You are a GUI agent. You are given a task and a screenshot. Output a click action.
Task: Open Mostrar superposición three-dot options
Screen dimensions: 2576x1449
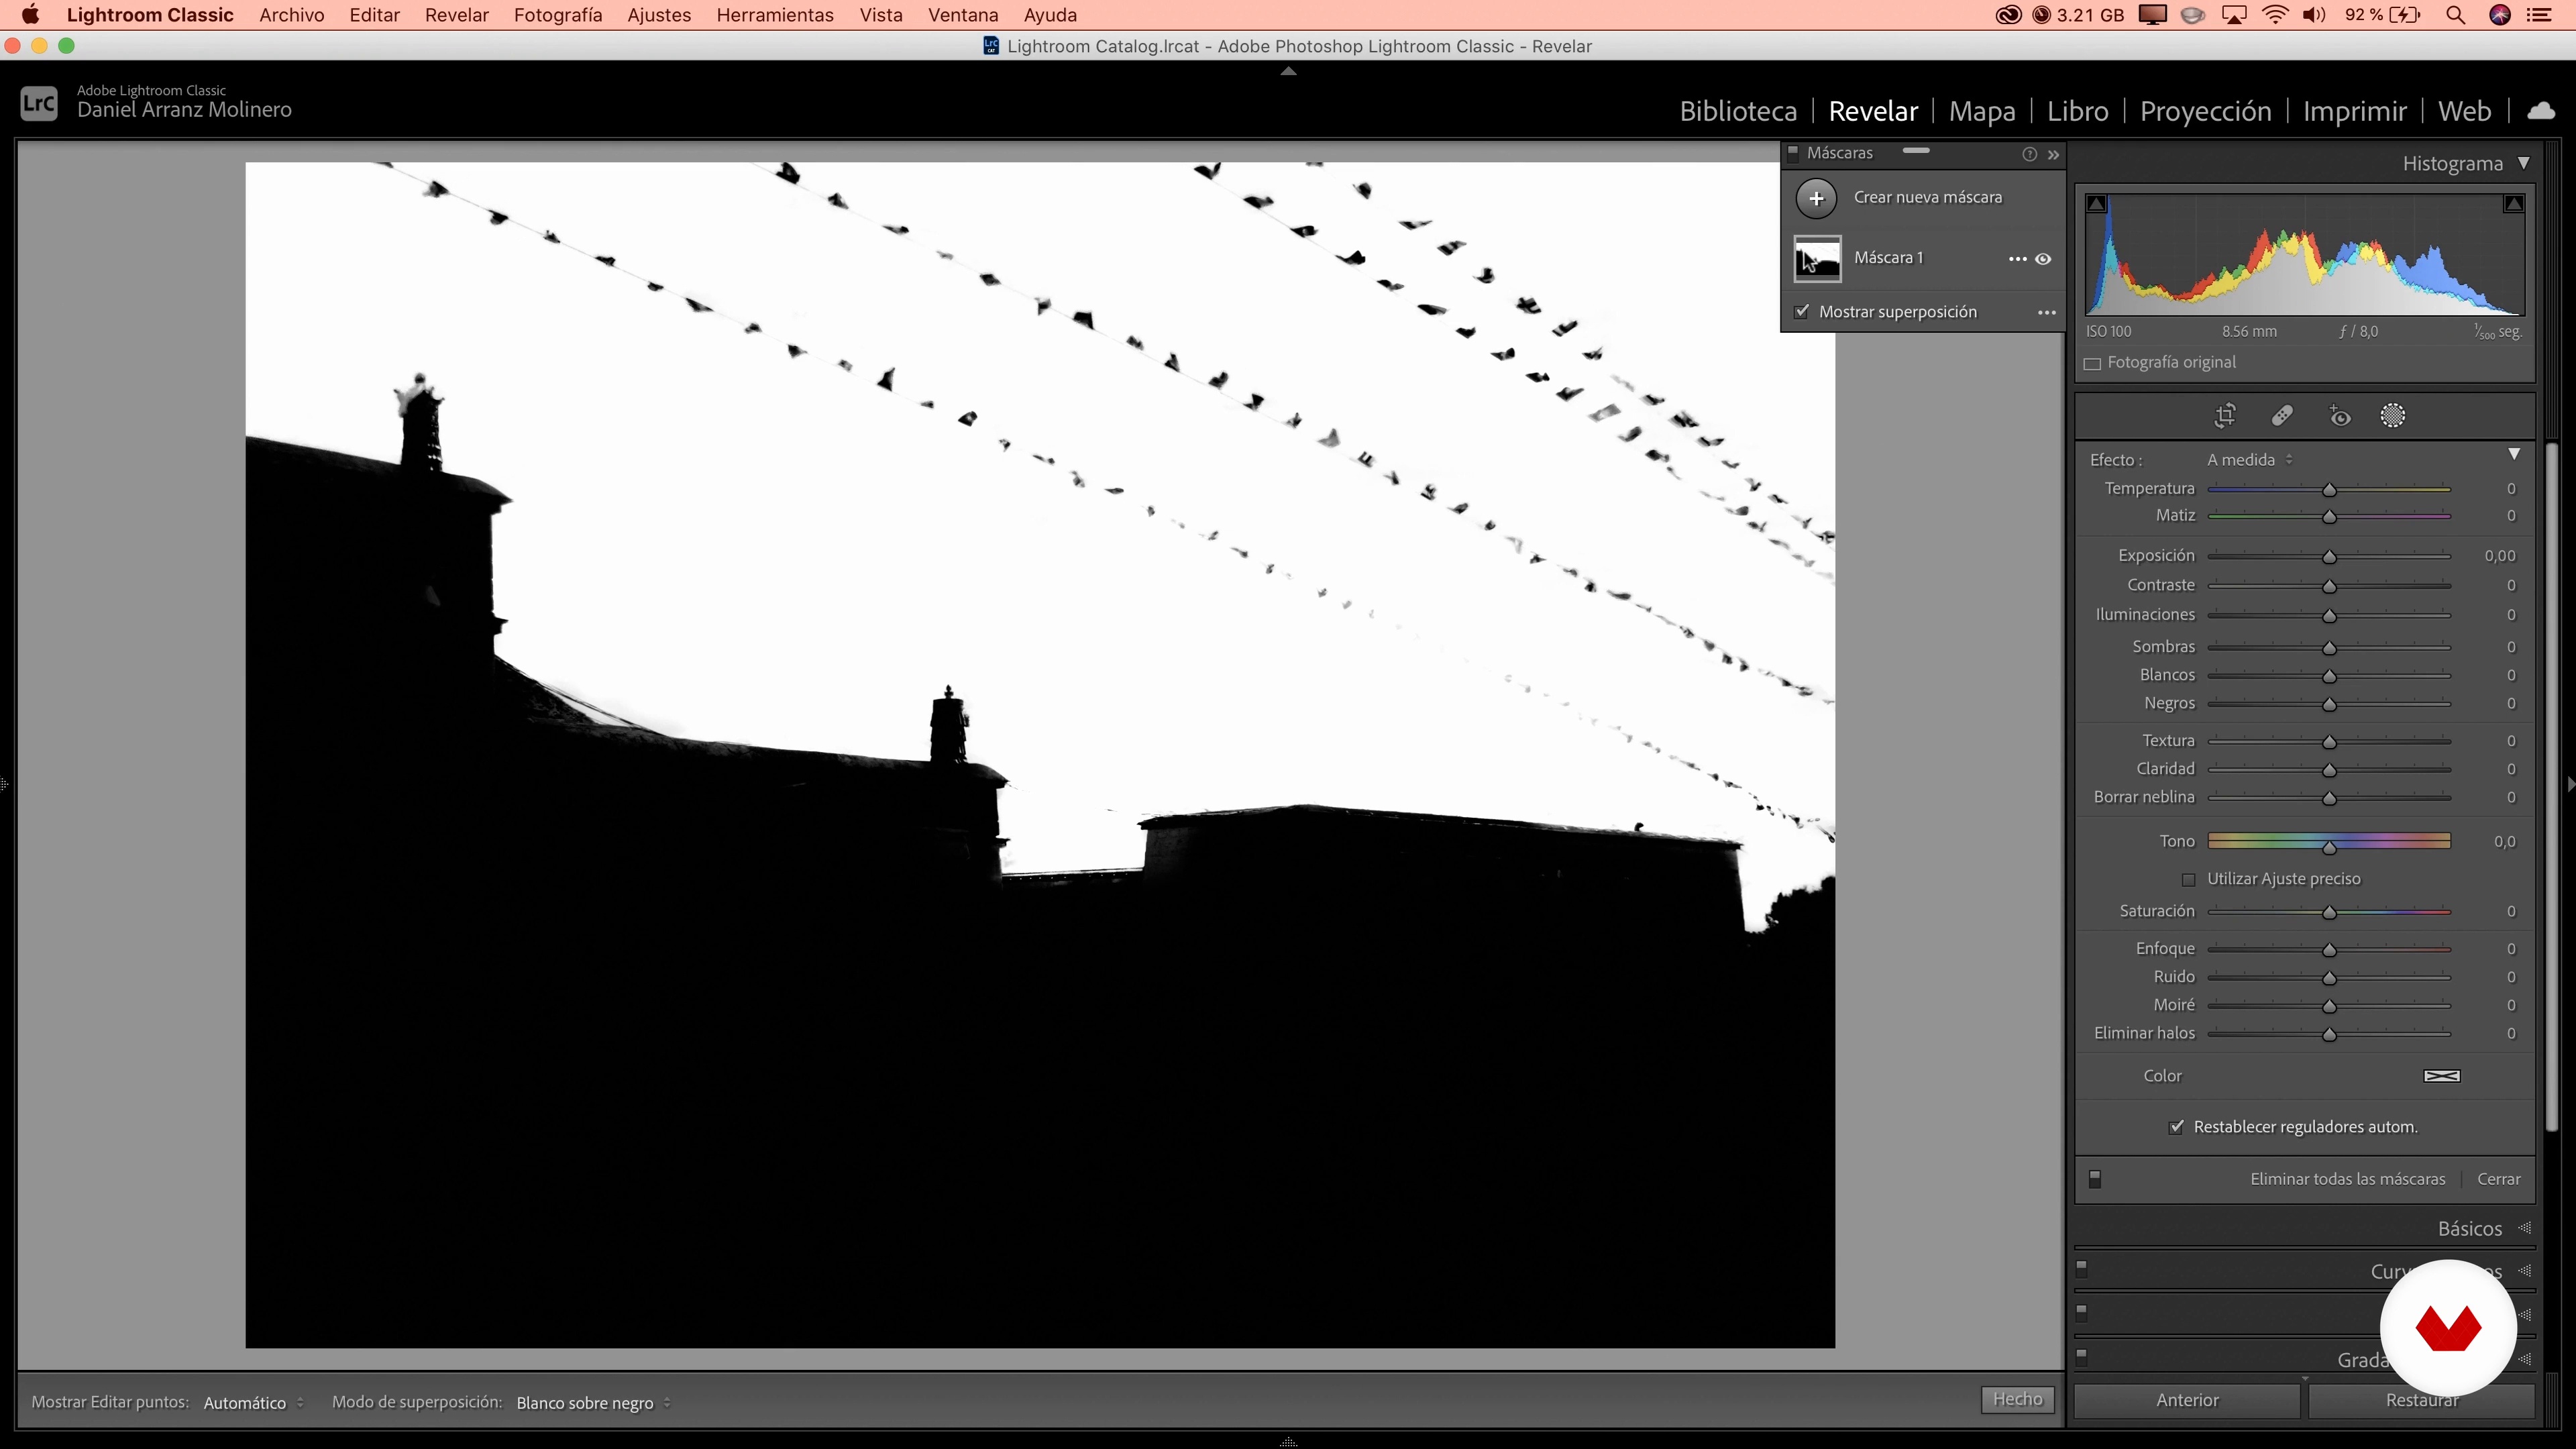(x=2047, y=313)
